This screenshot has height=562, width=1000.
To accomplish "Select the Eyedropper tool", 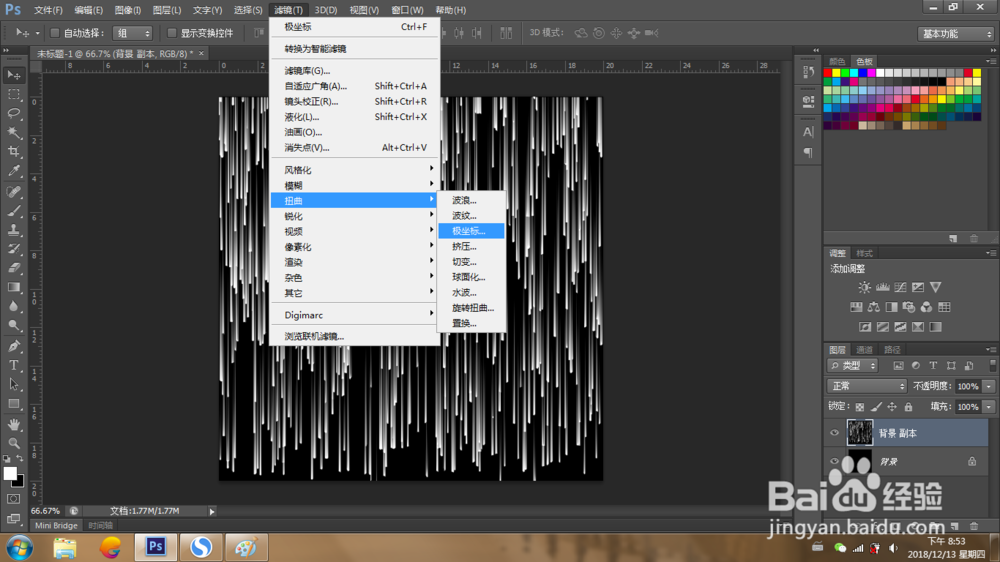I will 13,171.
